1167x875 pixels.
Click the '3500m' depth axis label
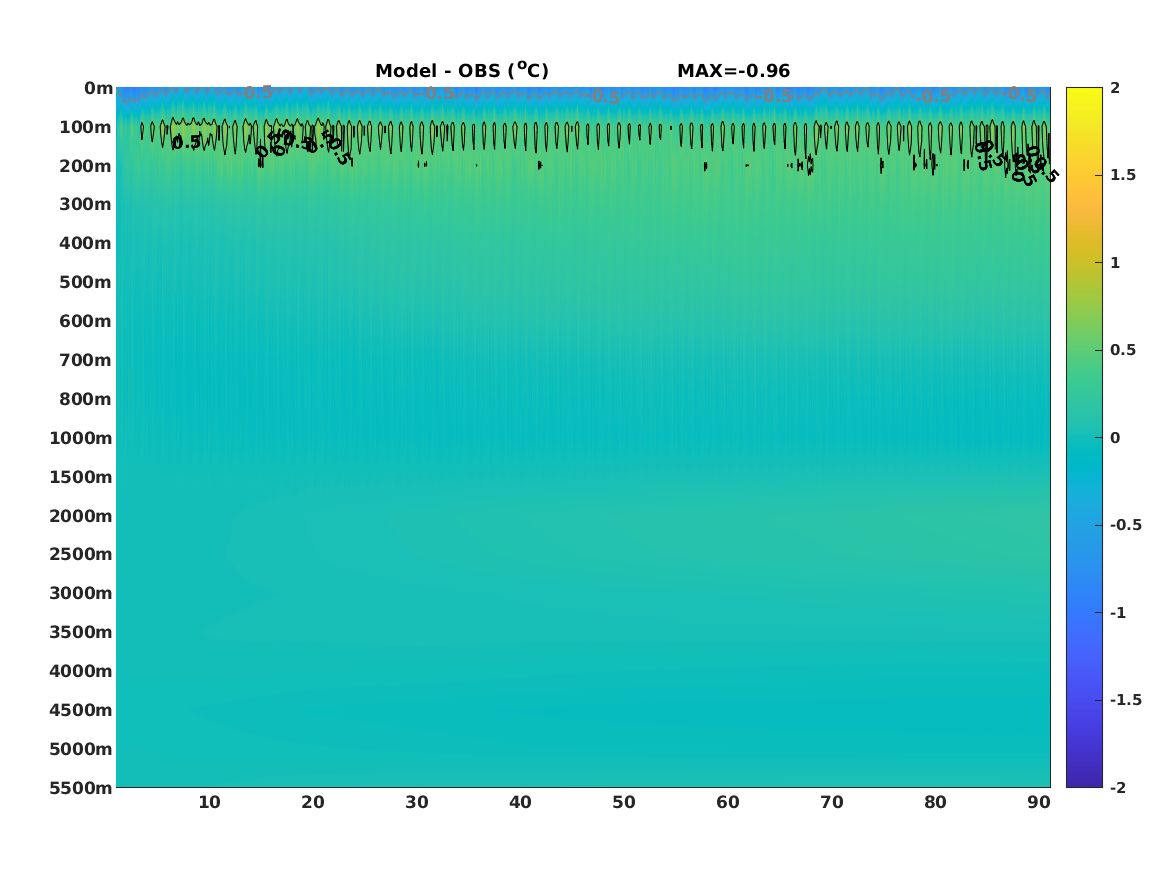[81, 632]
